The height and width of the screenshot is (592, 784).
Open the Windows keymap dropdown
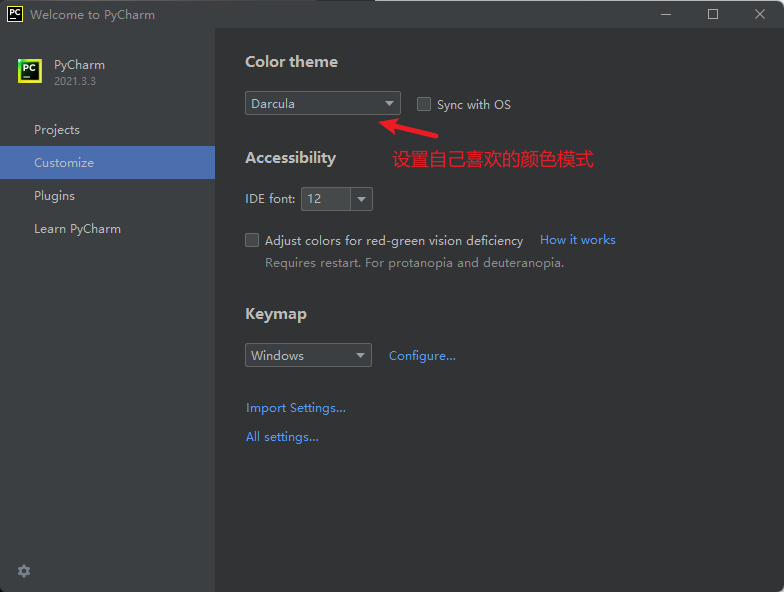click(x=308, y=355)
